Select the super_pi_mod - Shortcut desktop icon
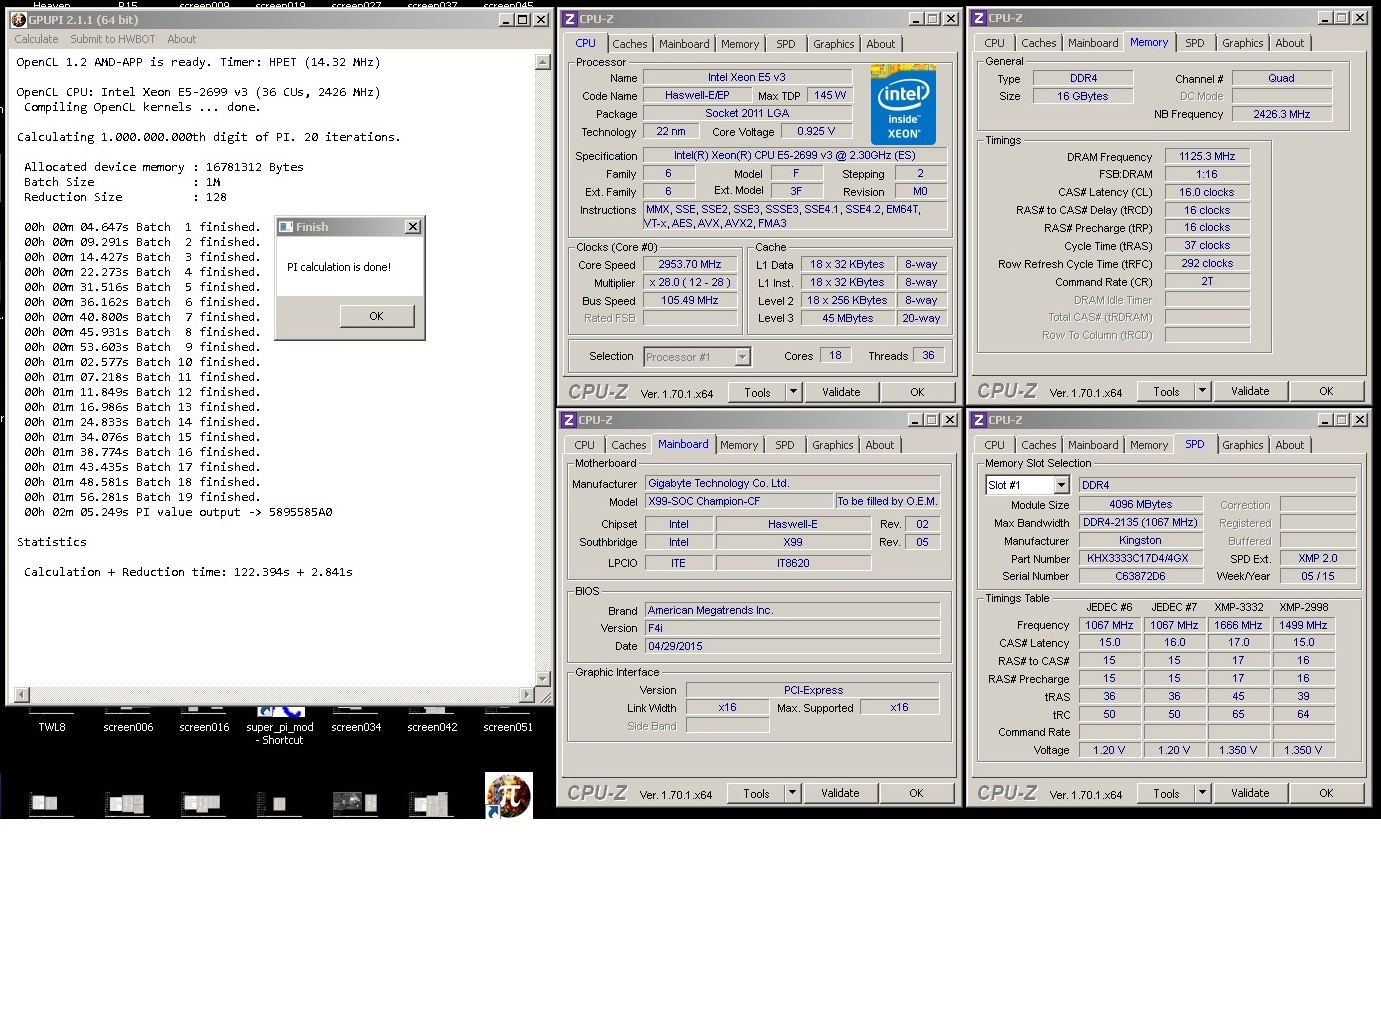This screenshot has height=1024, width=1381. [280, 728]
